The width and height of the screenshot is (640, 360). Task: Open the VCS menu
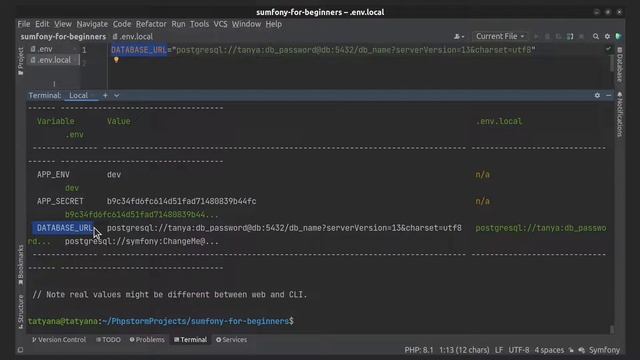(220, 24)
